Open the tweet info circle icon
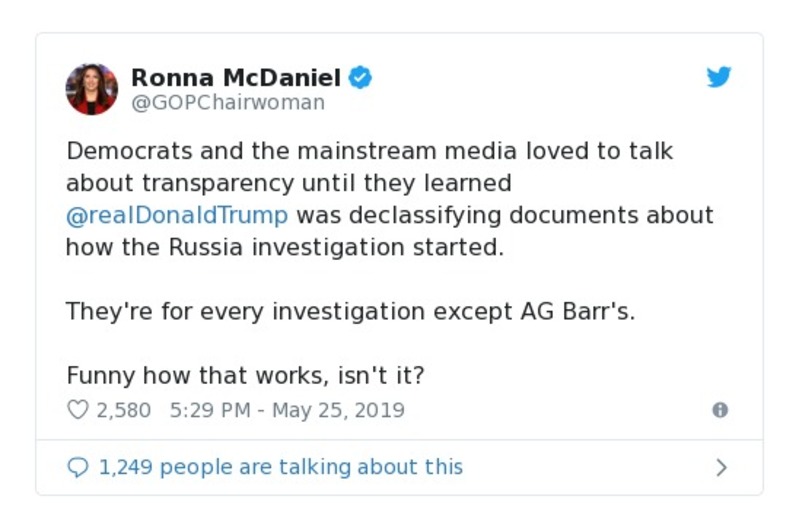Viewport: 799px width, 531px height. (719, 410)
